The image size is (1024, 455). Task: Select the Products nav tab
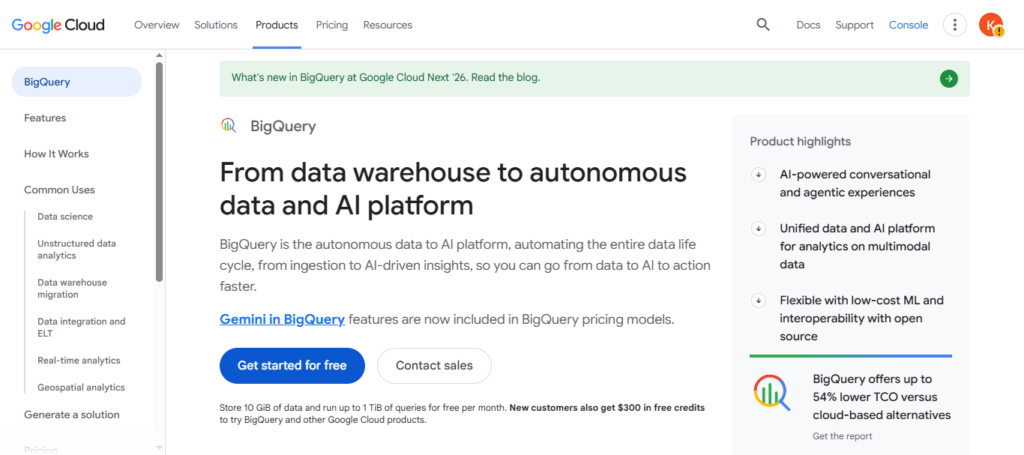[277, 25]
